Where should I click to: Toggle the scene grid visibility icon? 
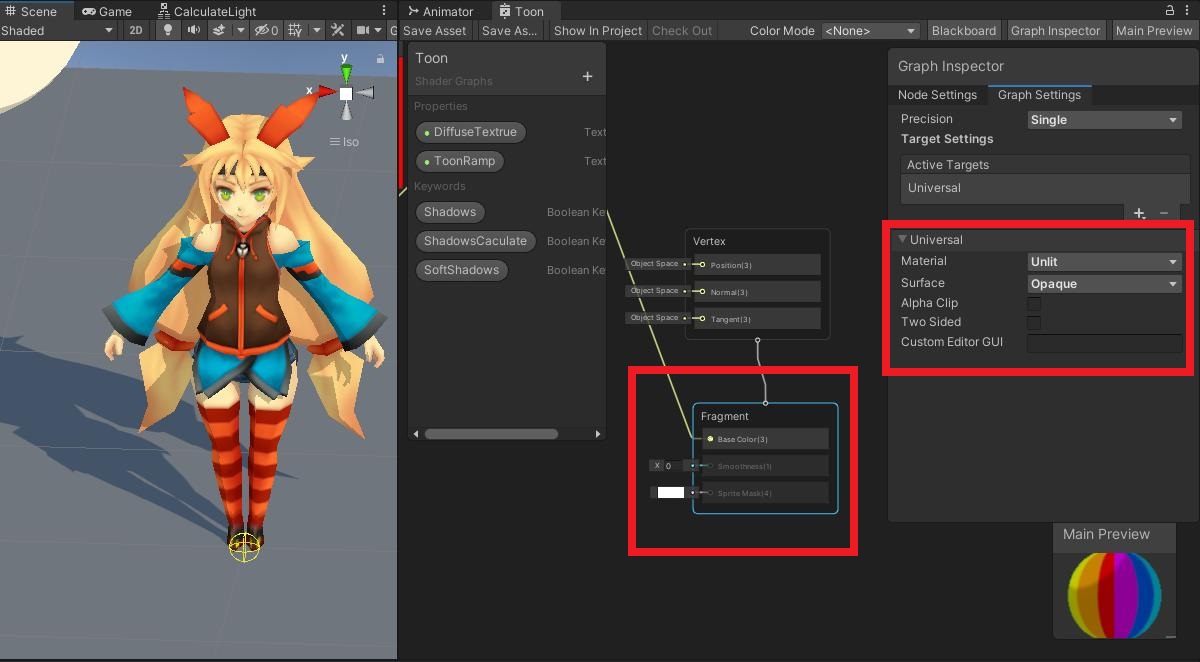[295, 30]
